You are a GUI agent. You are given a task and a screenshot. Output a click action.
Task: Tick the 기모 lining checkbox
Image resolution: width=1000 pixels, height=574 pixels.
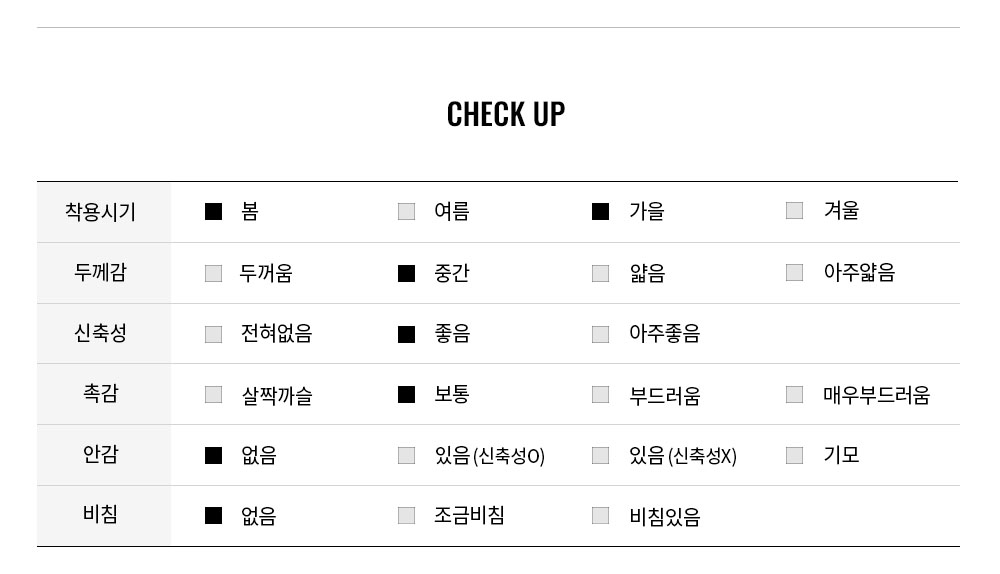pos(794,455)
